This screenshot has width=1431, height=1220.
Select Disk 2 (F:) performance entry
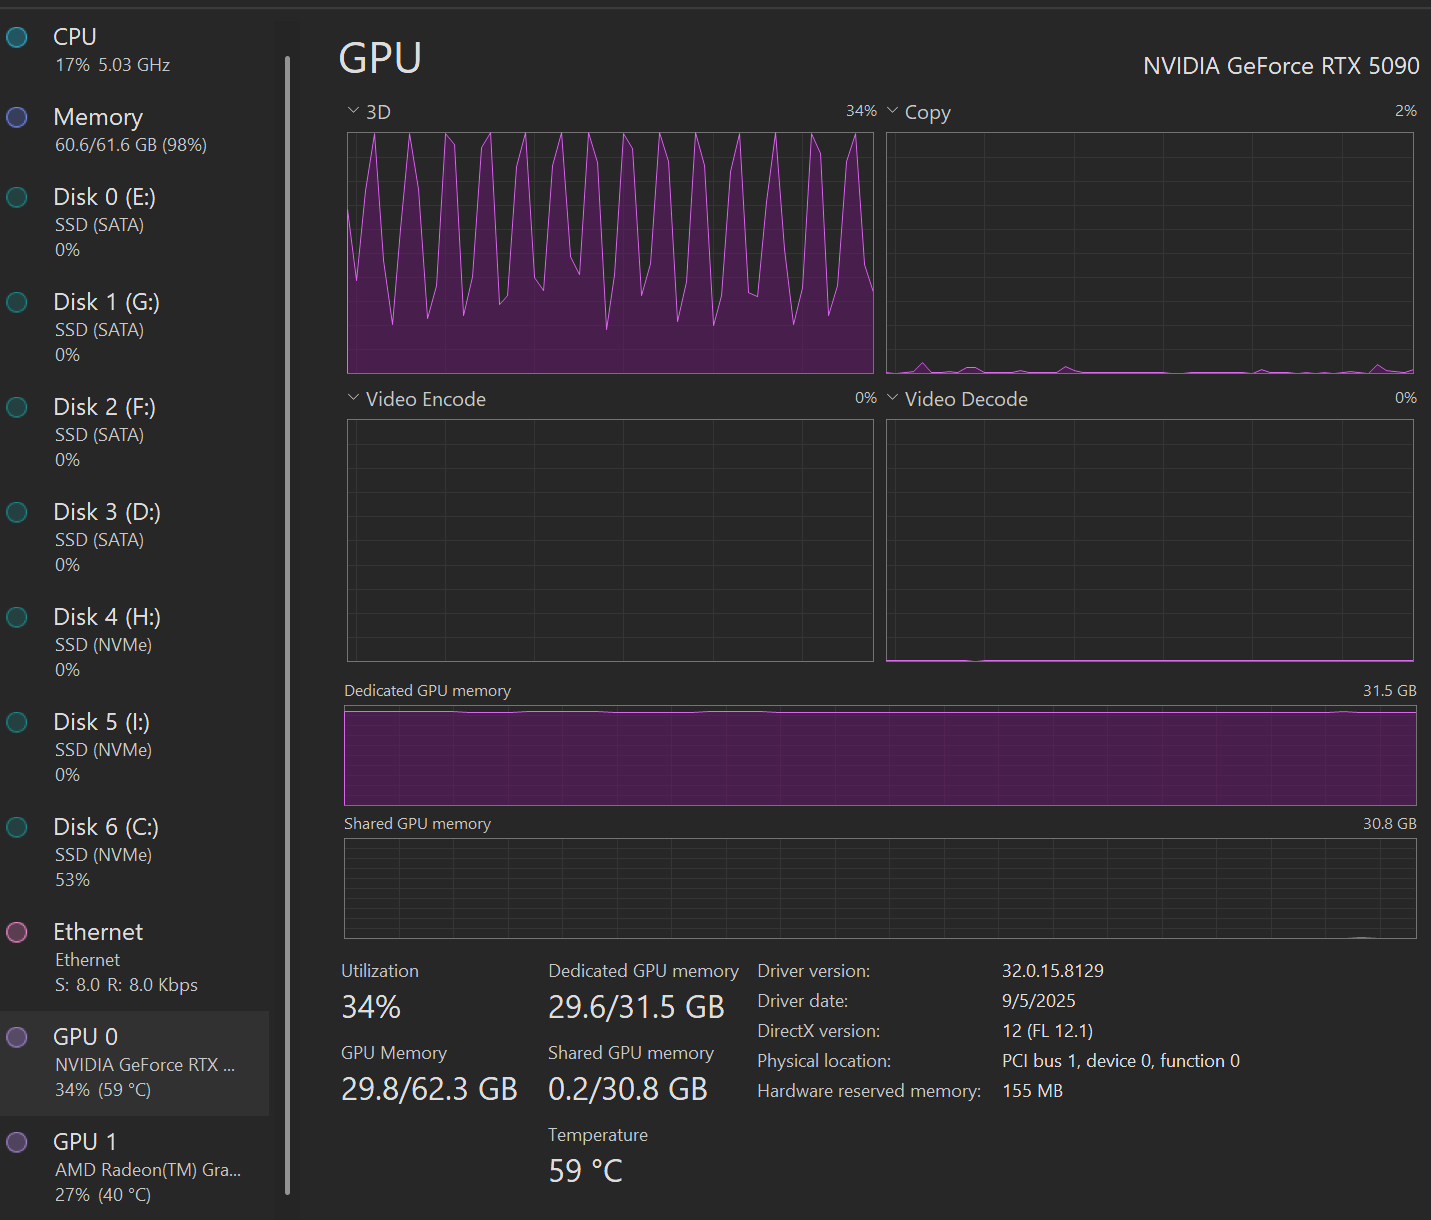135,432
